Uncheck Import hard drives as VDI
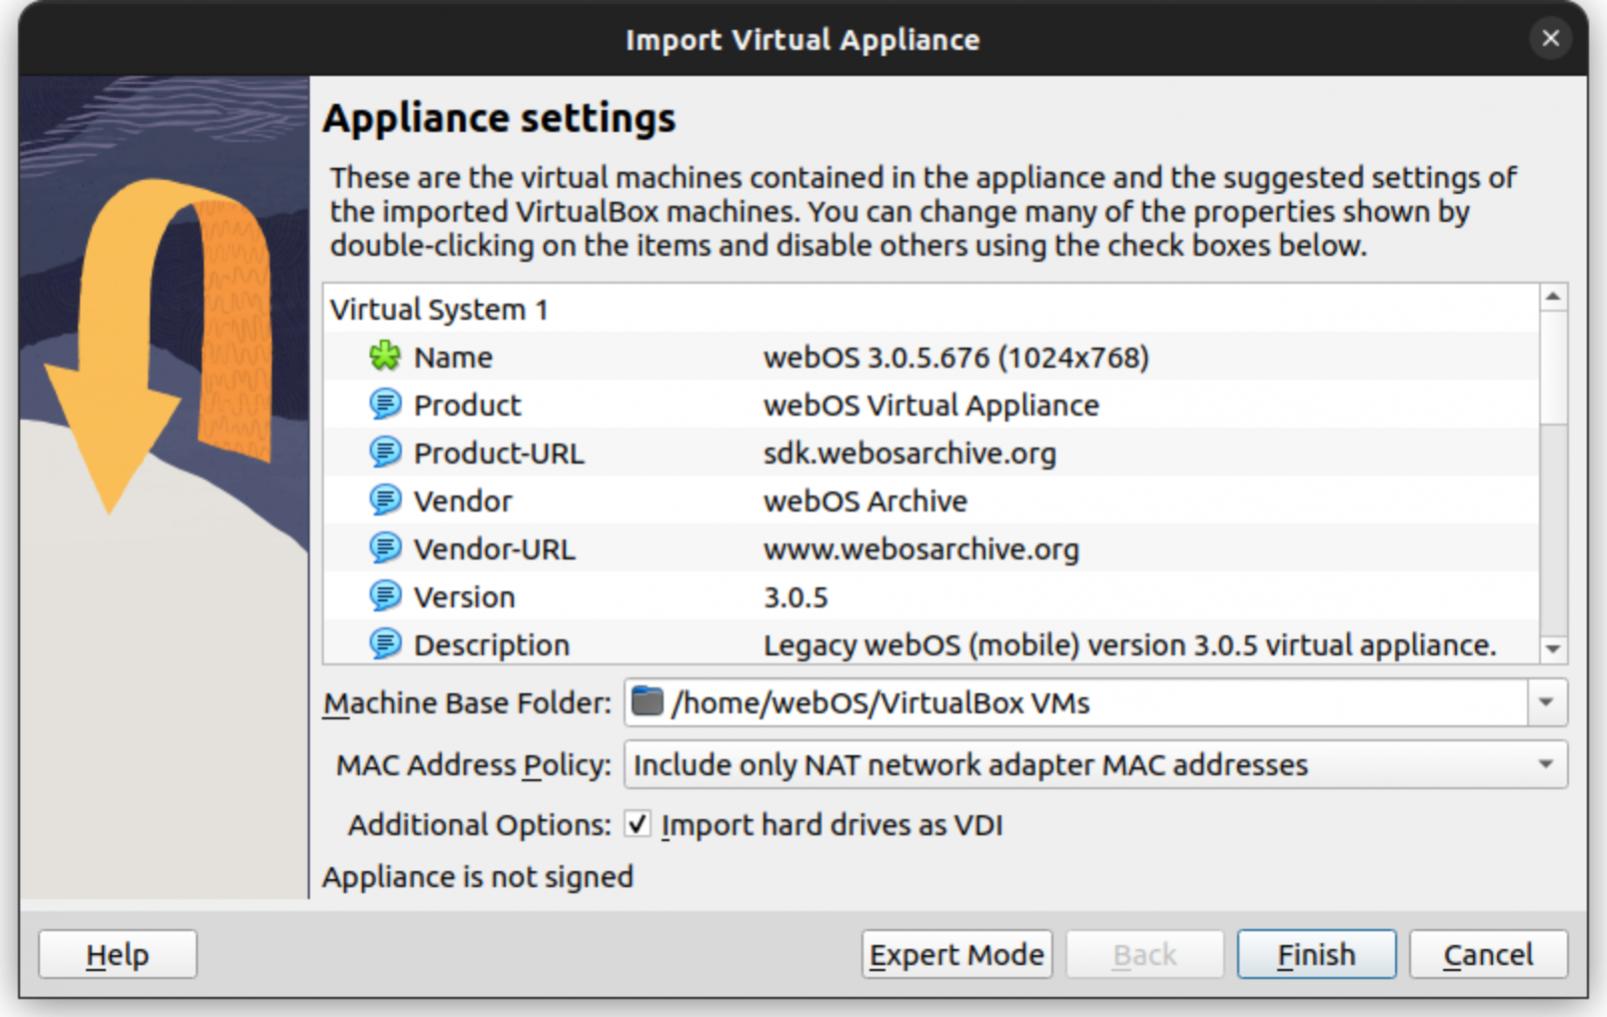 coord(637,825)
